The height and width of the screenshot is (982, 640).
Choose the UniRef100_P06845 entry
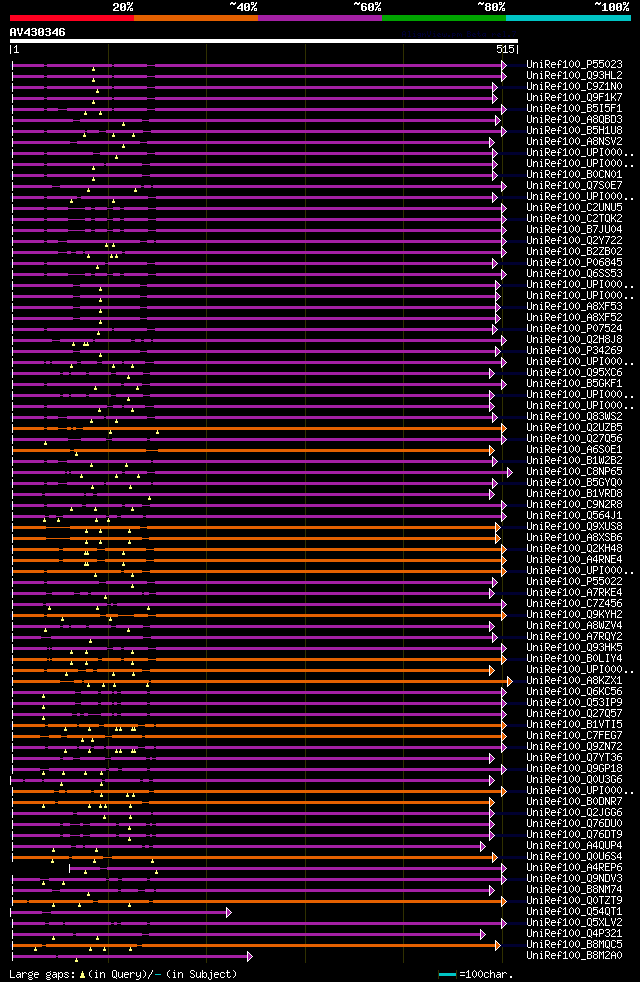point(574,262)
